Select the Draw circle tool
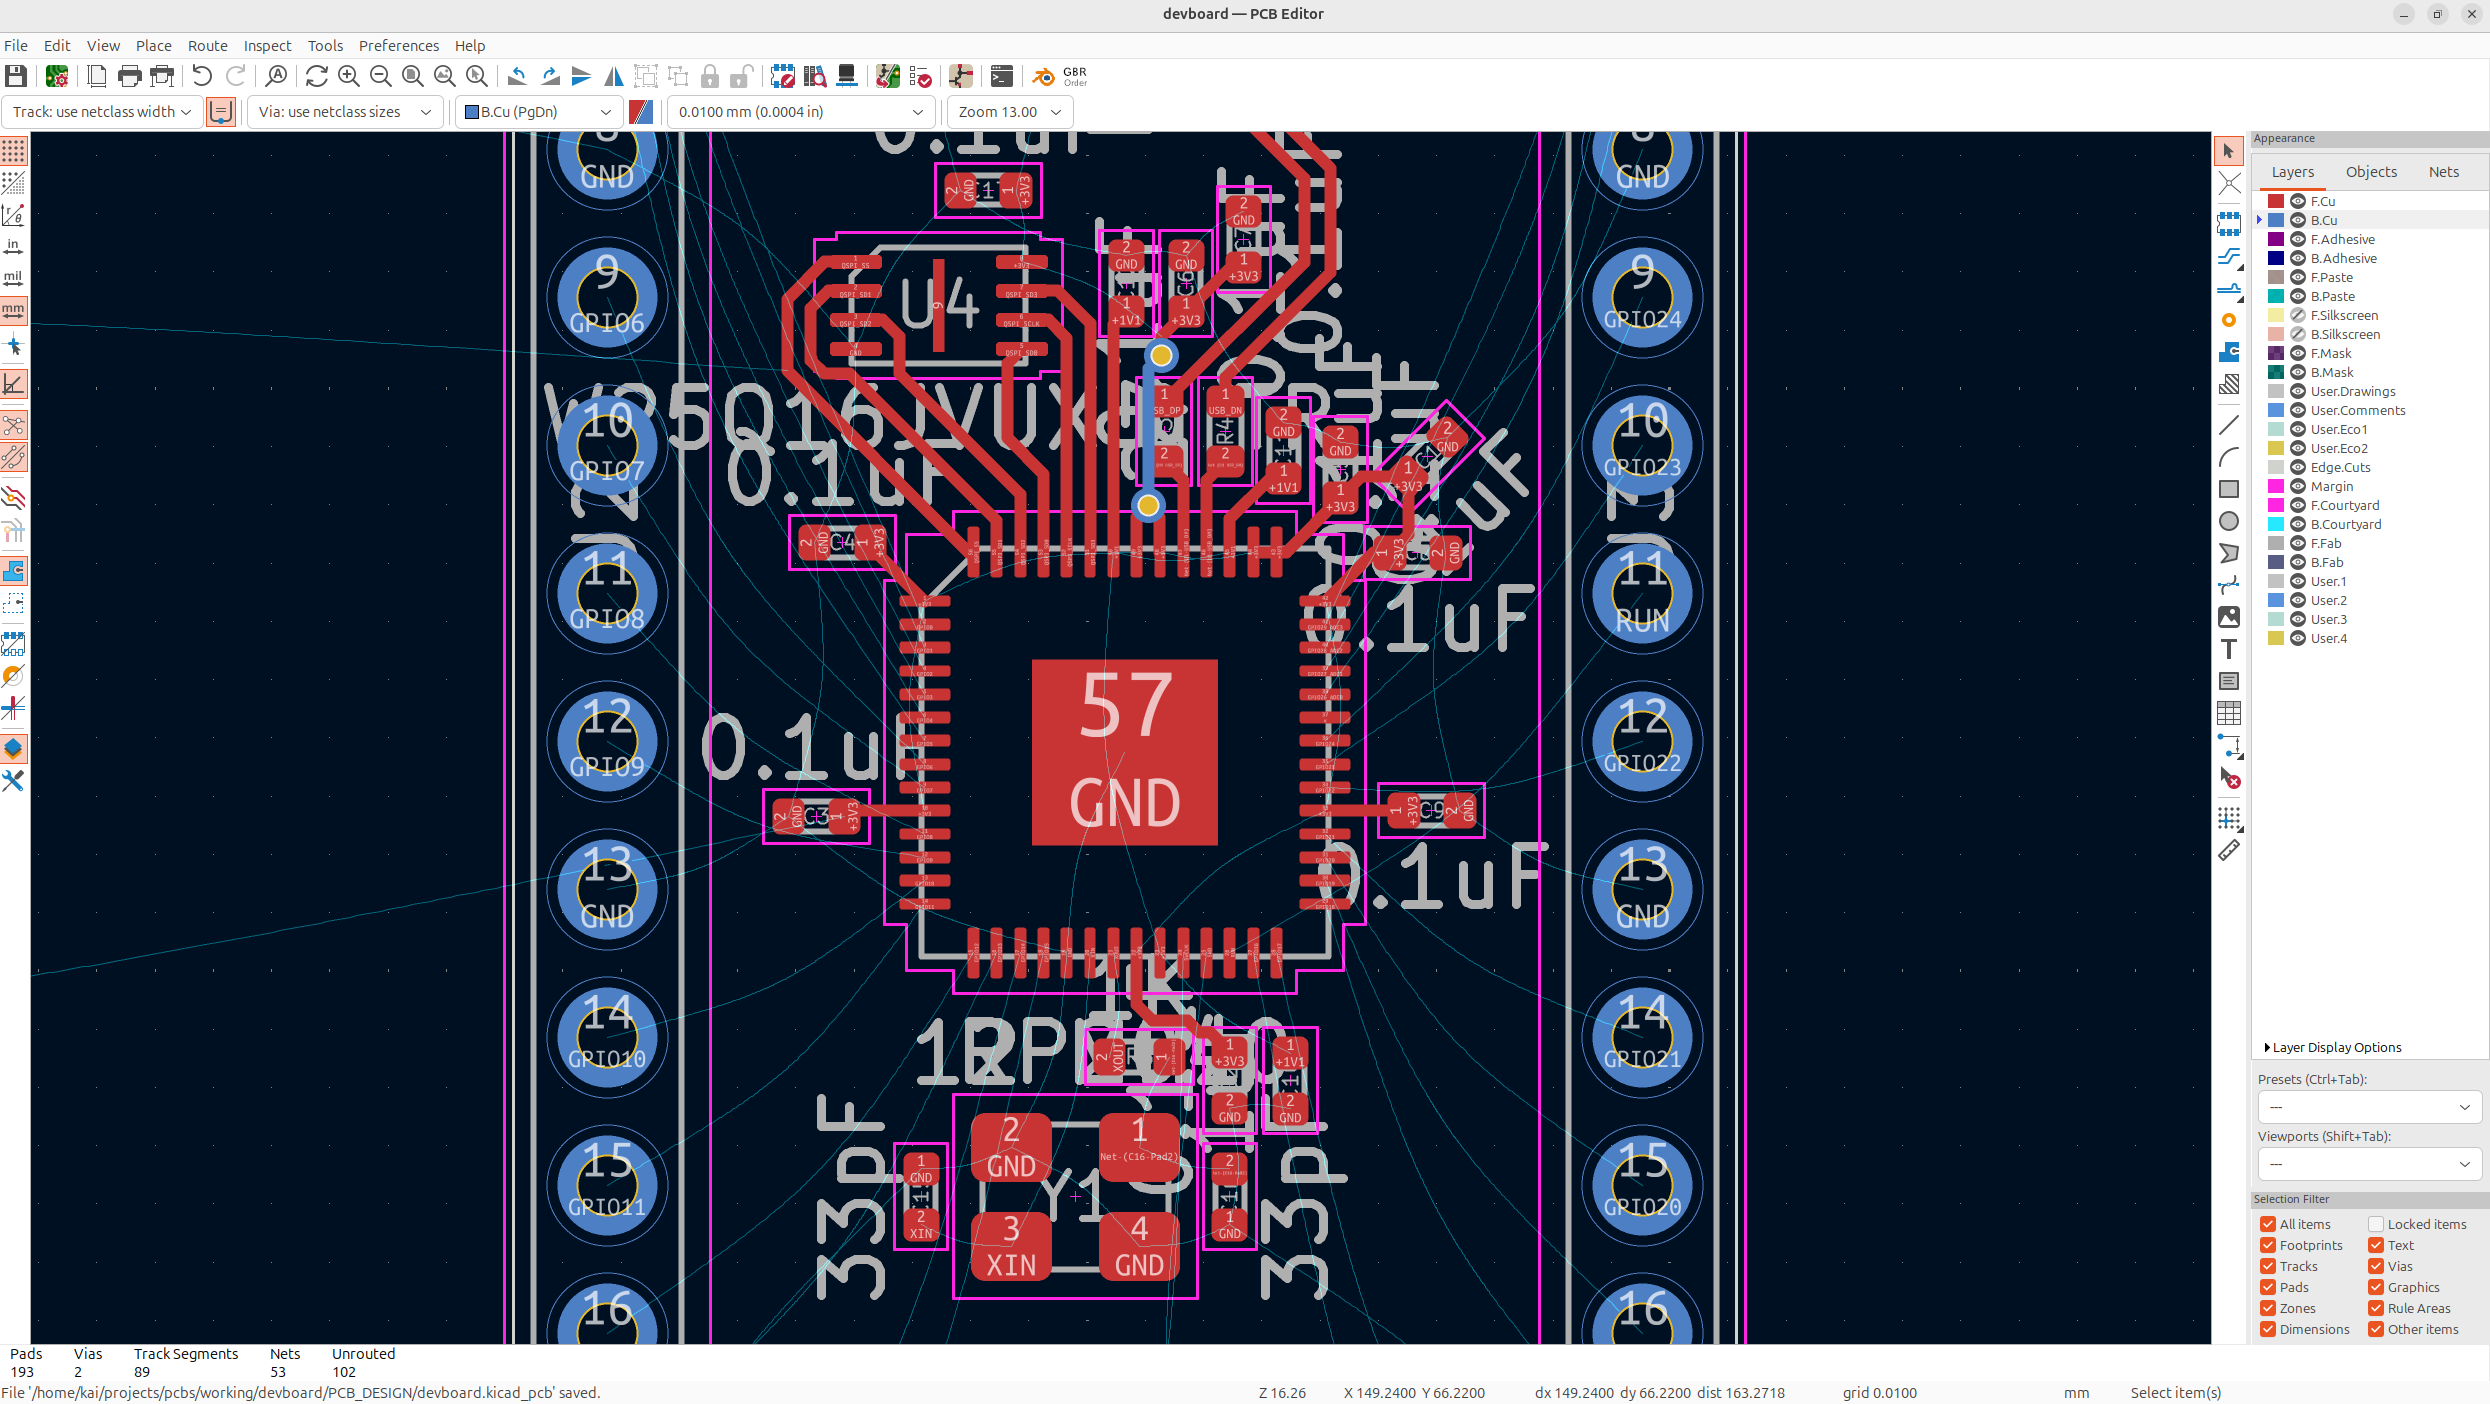This screenshot has height=1404, width=2490. click(x=2229, y=521)
